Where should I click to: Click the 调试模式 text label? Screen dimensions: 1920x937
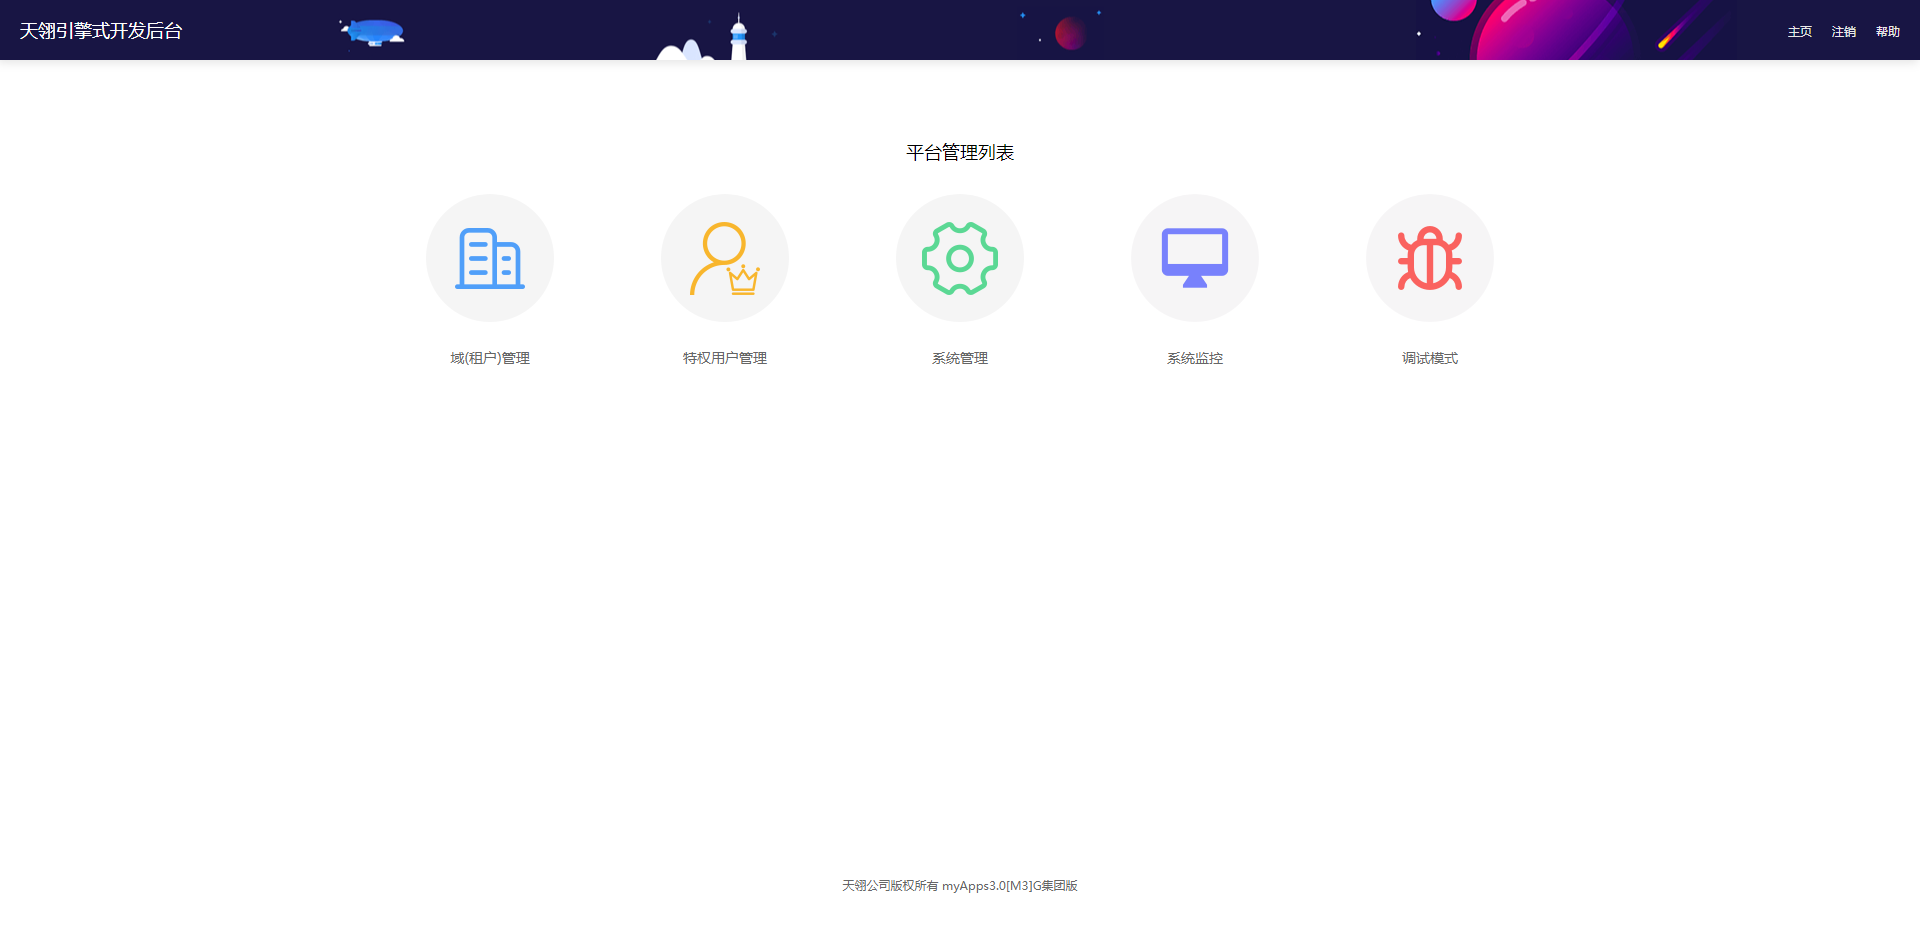[1430, 358]
